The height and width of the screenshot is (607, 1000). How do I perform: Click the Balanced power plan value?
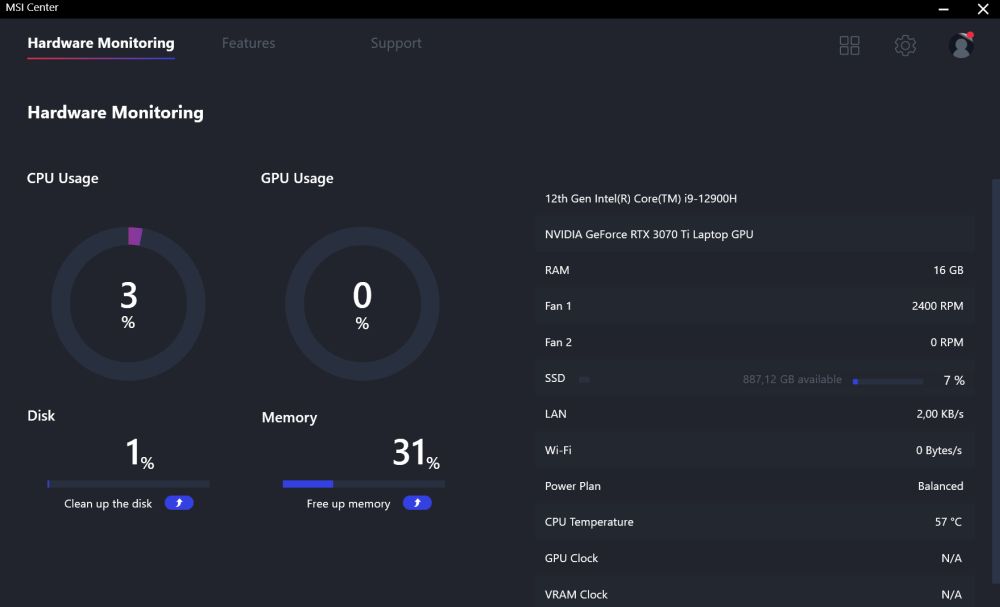point(940,486)
